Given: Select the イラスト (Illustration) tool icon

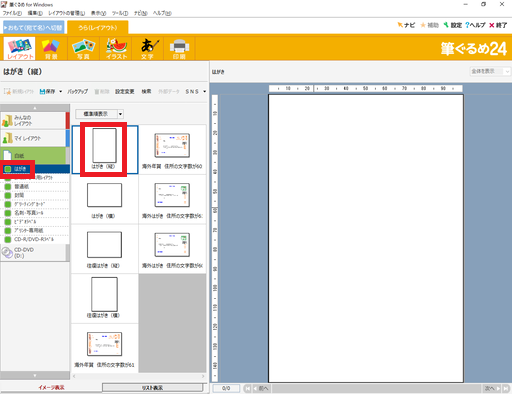Looking at the screenshot, I should tap(116, 48).
